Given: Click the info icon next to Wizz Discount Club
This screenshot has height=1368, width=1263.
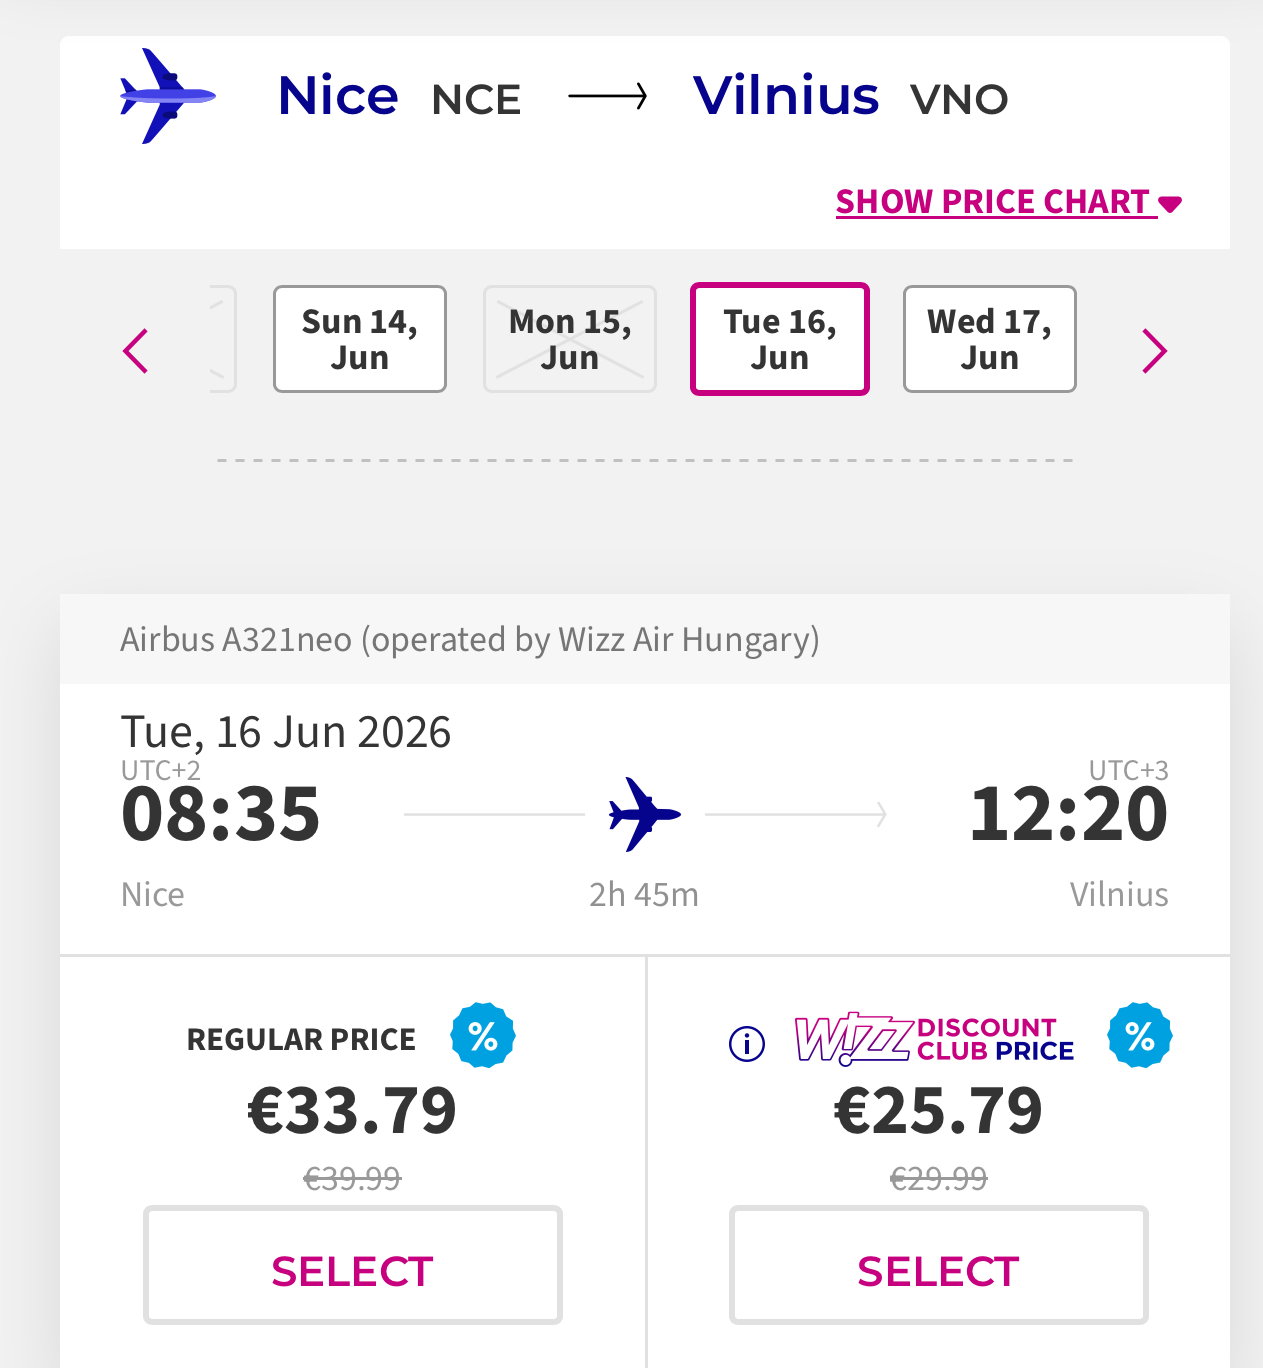Looking at the screenshot, I should pos(747,1044).
